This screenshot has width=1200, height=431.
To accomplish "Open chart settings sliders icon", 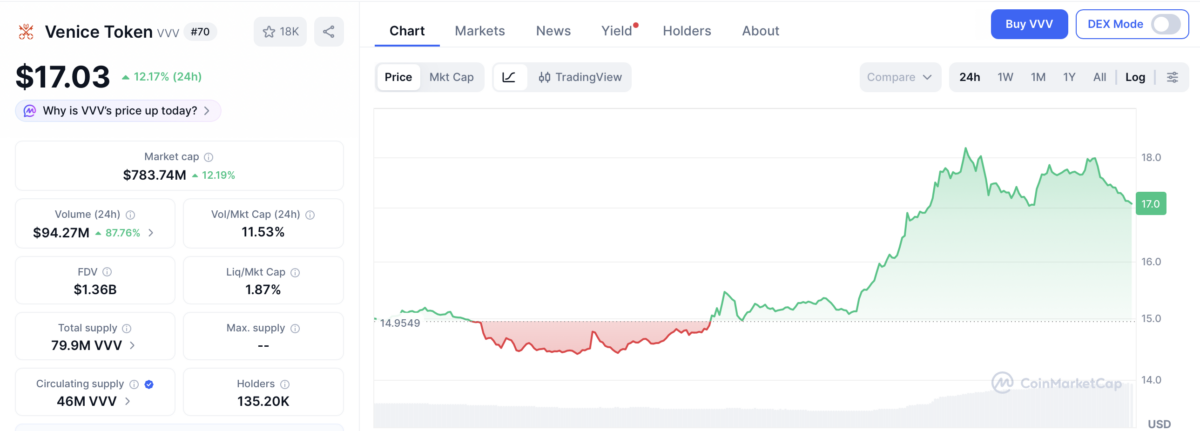I will click(1172, 77).
